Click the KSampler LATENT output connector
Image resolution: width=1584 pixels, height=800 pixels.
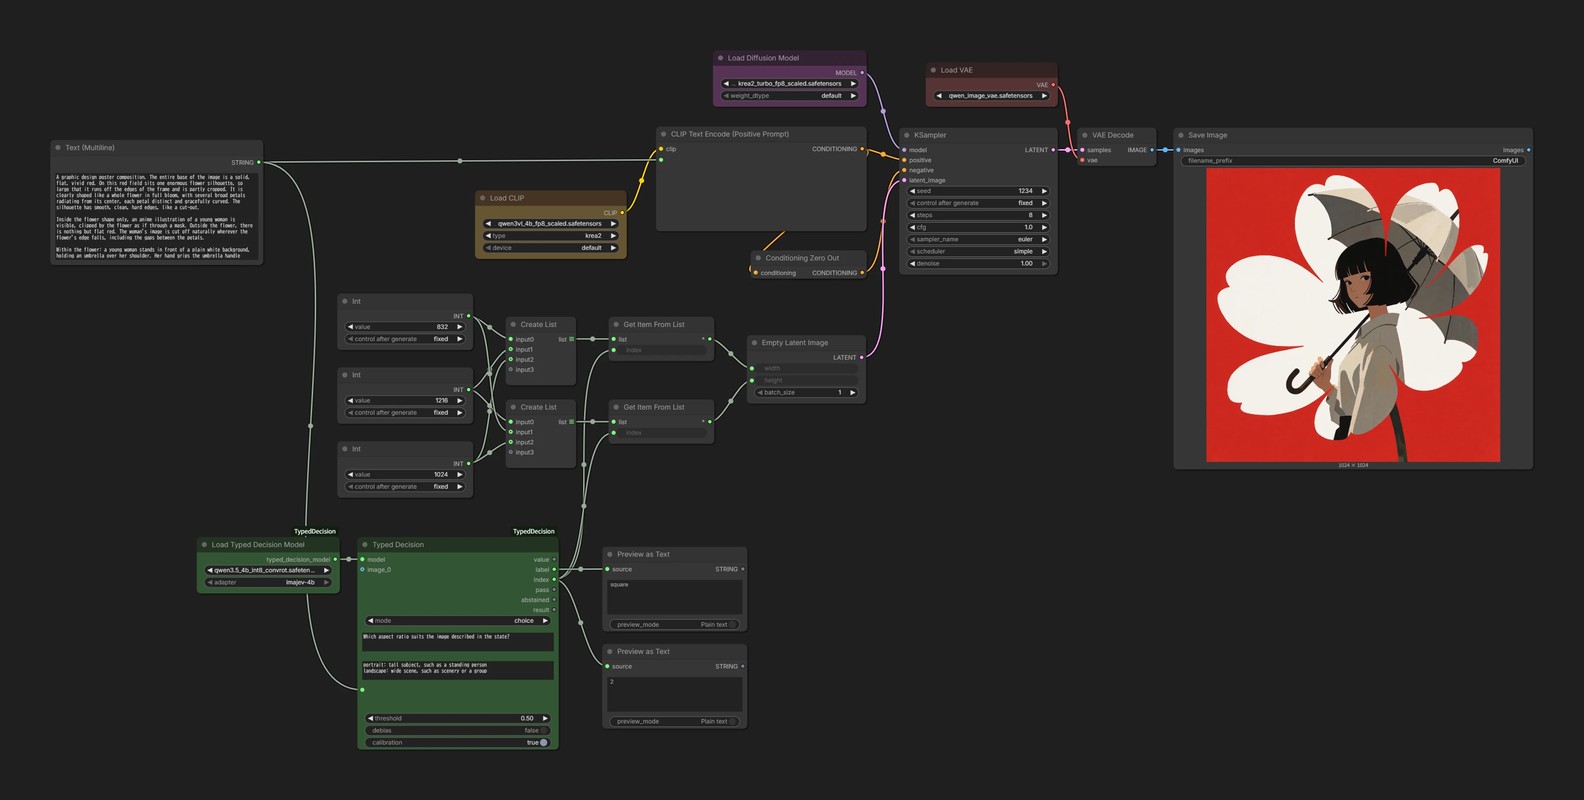point(1053,150)
